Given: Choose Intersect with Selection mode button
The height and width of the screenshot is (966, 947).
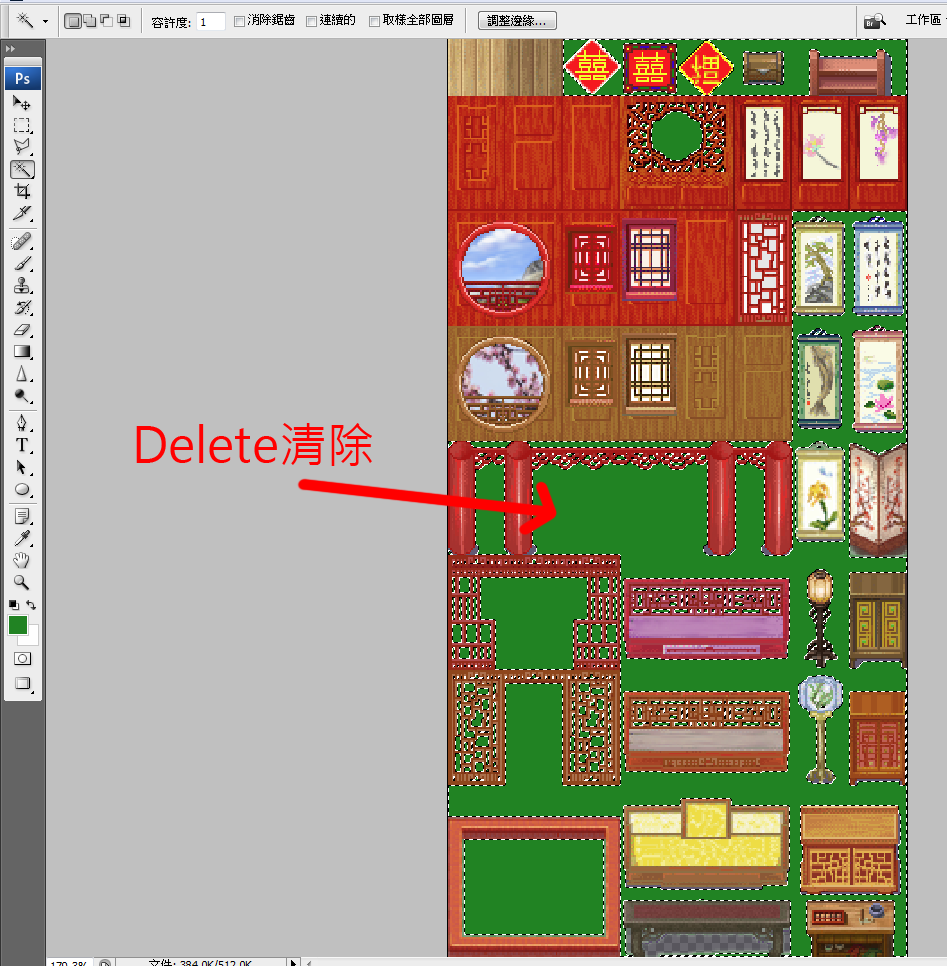Looking at the screenshot, I should pyautogui.click(x=124, y=22).
